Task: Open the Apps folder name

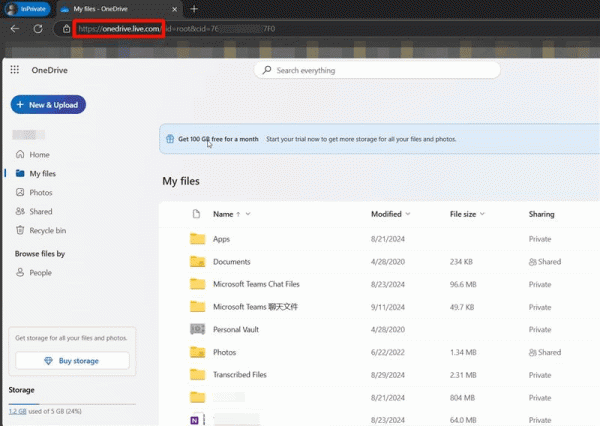Action: 221,239
